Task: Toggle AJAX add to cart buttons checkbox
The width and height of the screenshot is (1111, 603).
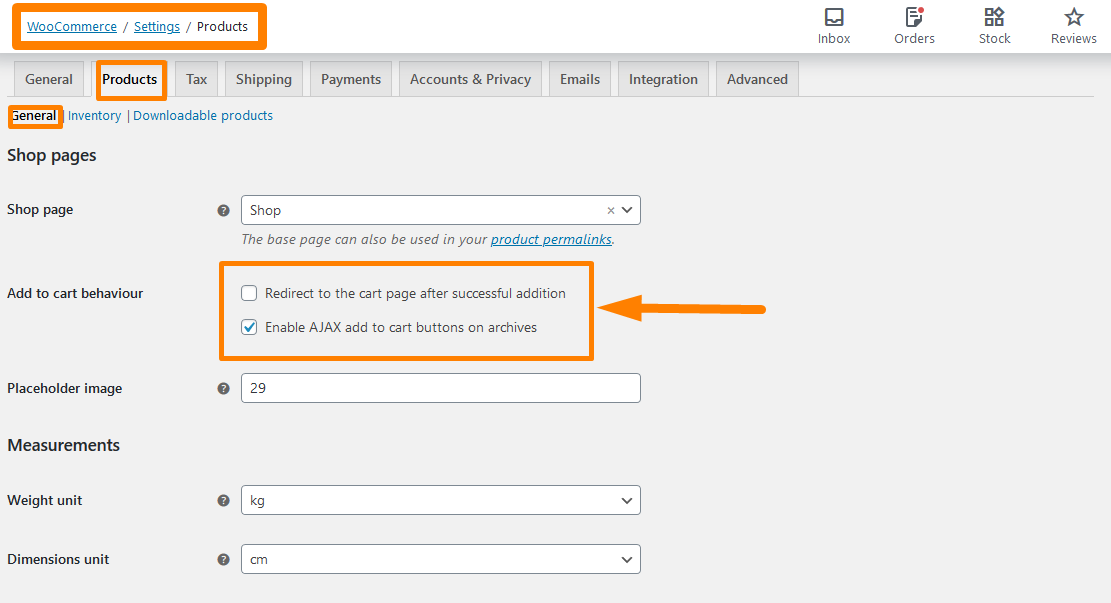Action: point(249,327)
